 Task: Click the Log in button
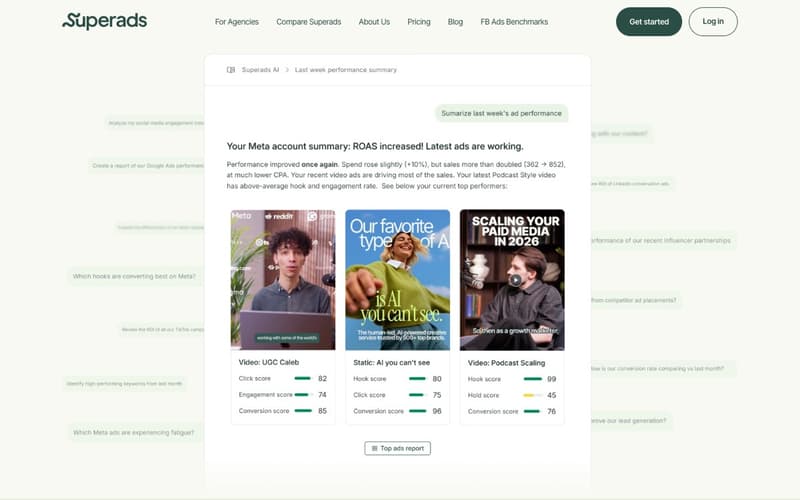713,21
